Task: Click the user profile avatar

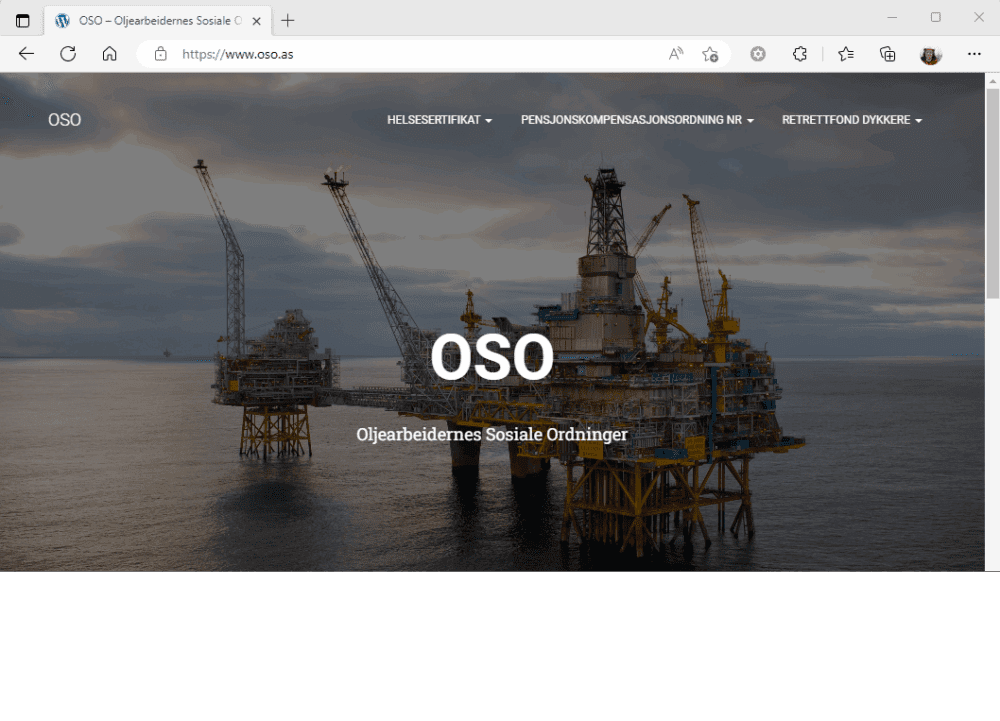Action: point(931,54)
